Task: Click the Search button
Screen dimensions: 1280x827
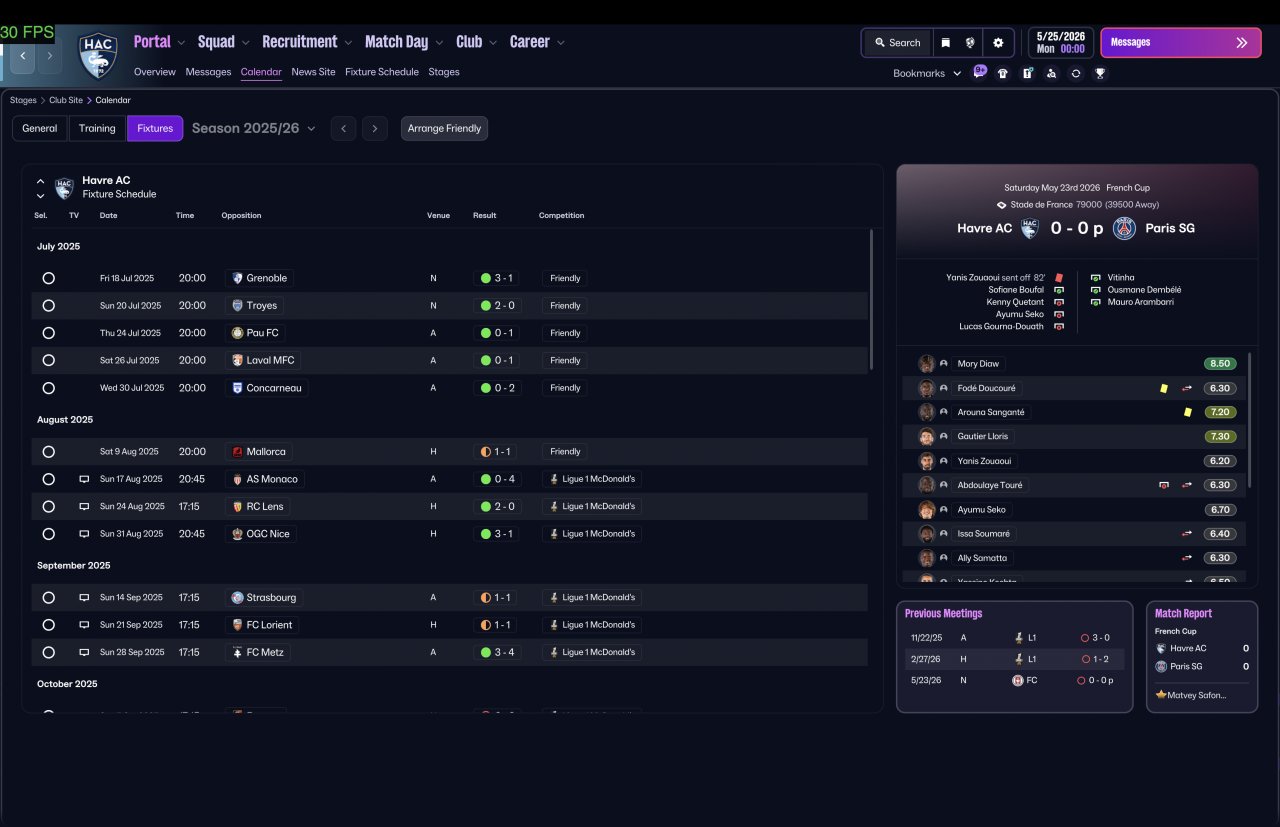Action: pos(897,43)
